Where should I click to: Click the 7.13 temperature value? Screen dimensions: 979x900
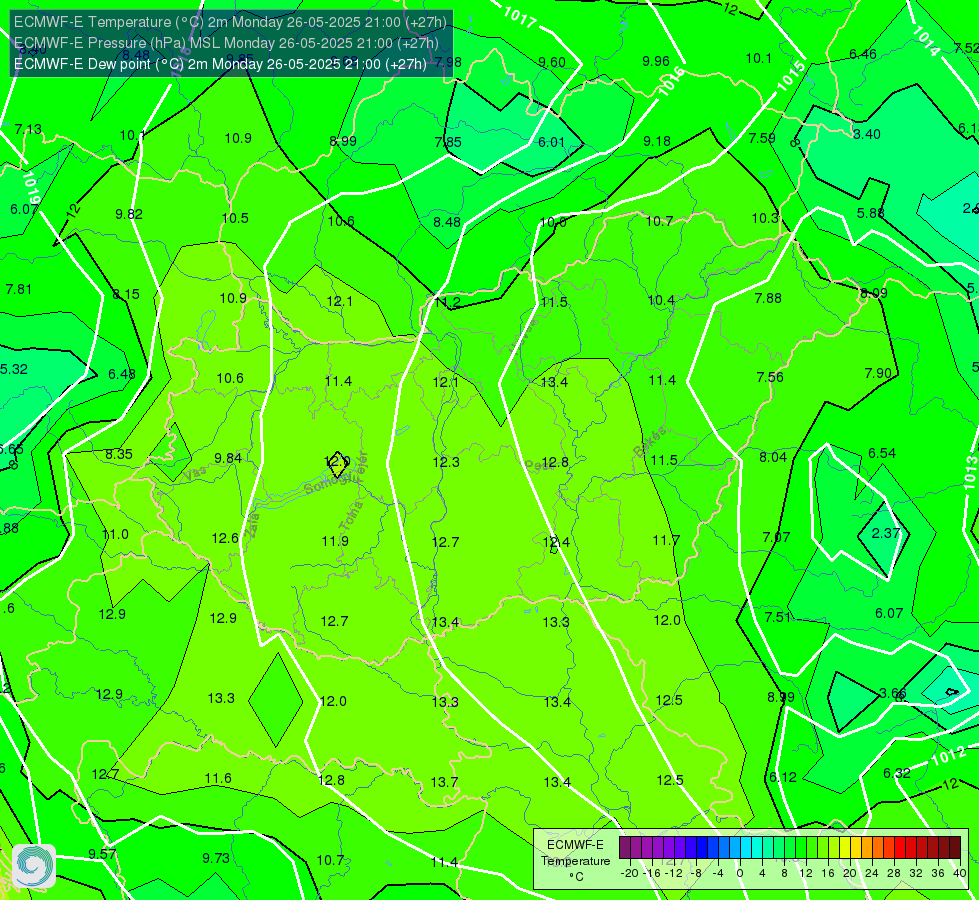click(x=28, y=129)
